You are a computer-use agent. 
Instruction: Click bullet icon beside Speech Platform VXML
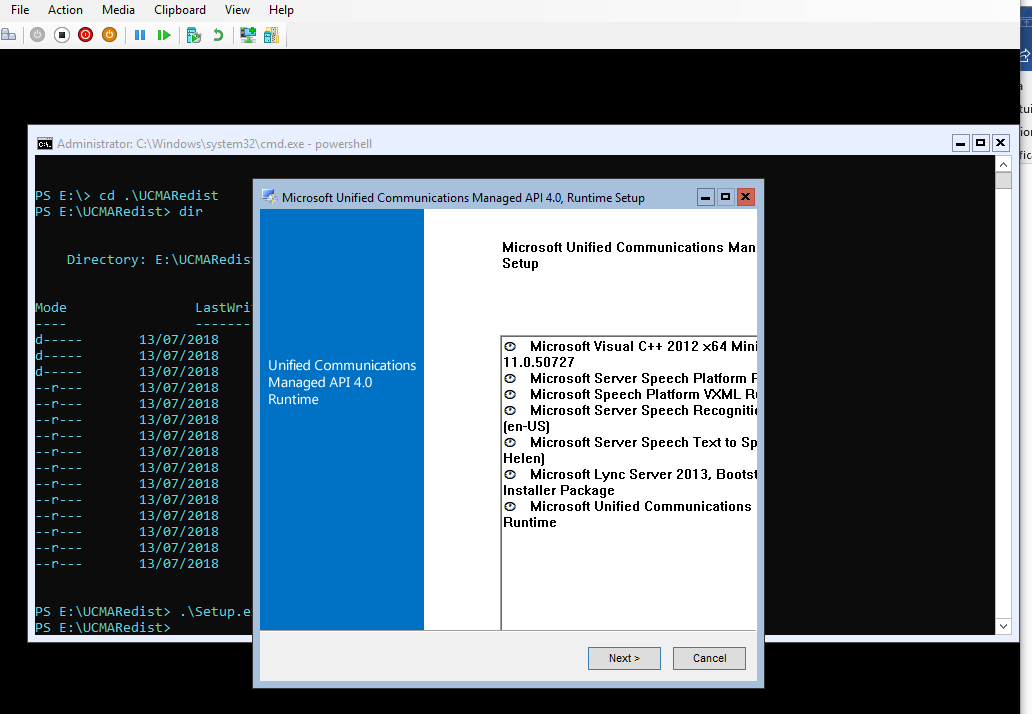tap(510, 394)
